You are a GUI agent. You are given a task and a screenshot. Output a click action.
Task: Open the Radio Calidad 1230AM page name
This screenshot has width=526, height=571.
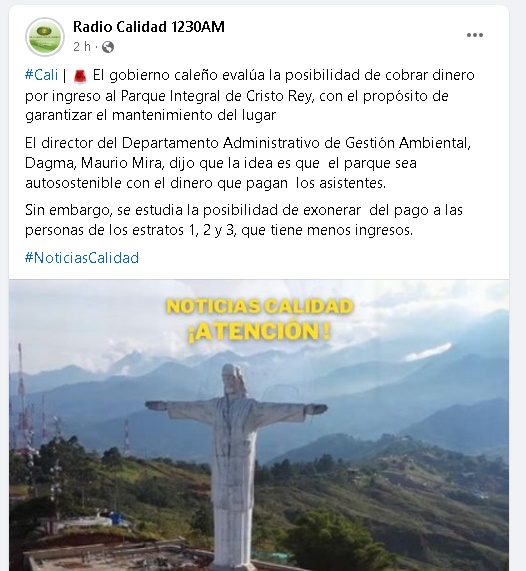(149, 27)
